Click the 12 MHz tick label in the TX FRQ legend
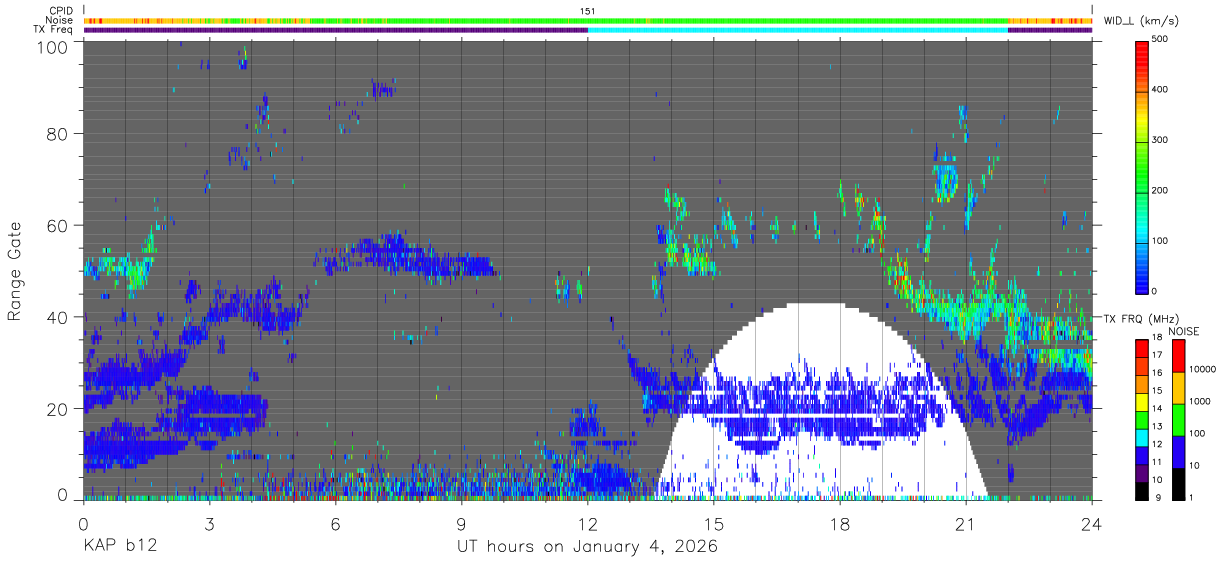1228x567 pixels. pos(1155,444)
